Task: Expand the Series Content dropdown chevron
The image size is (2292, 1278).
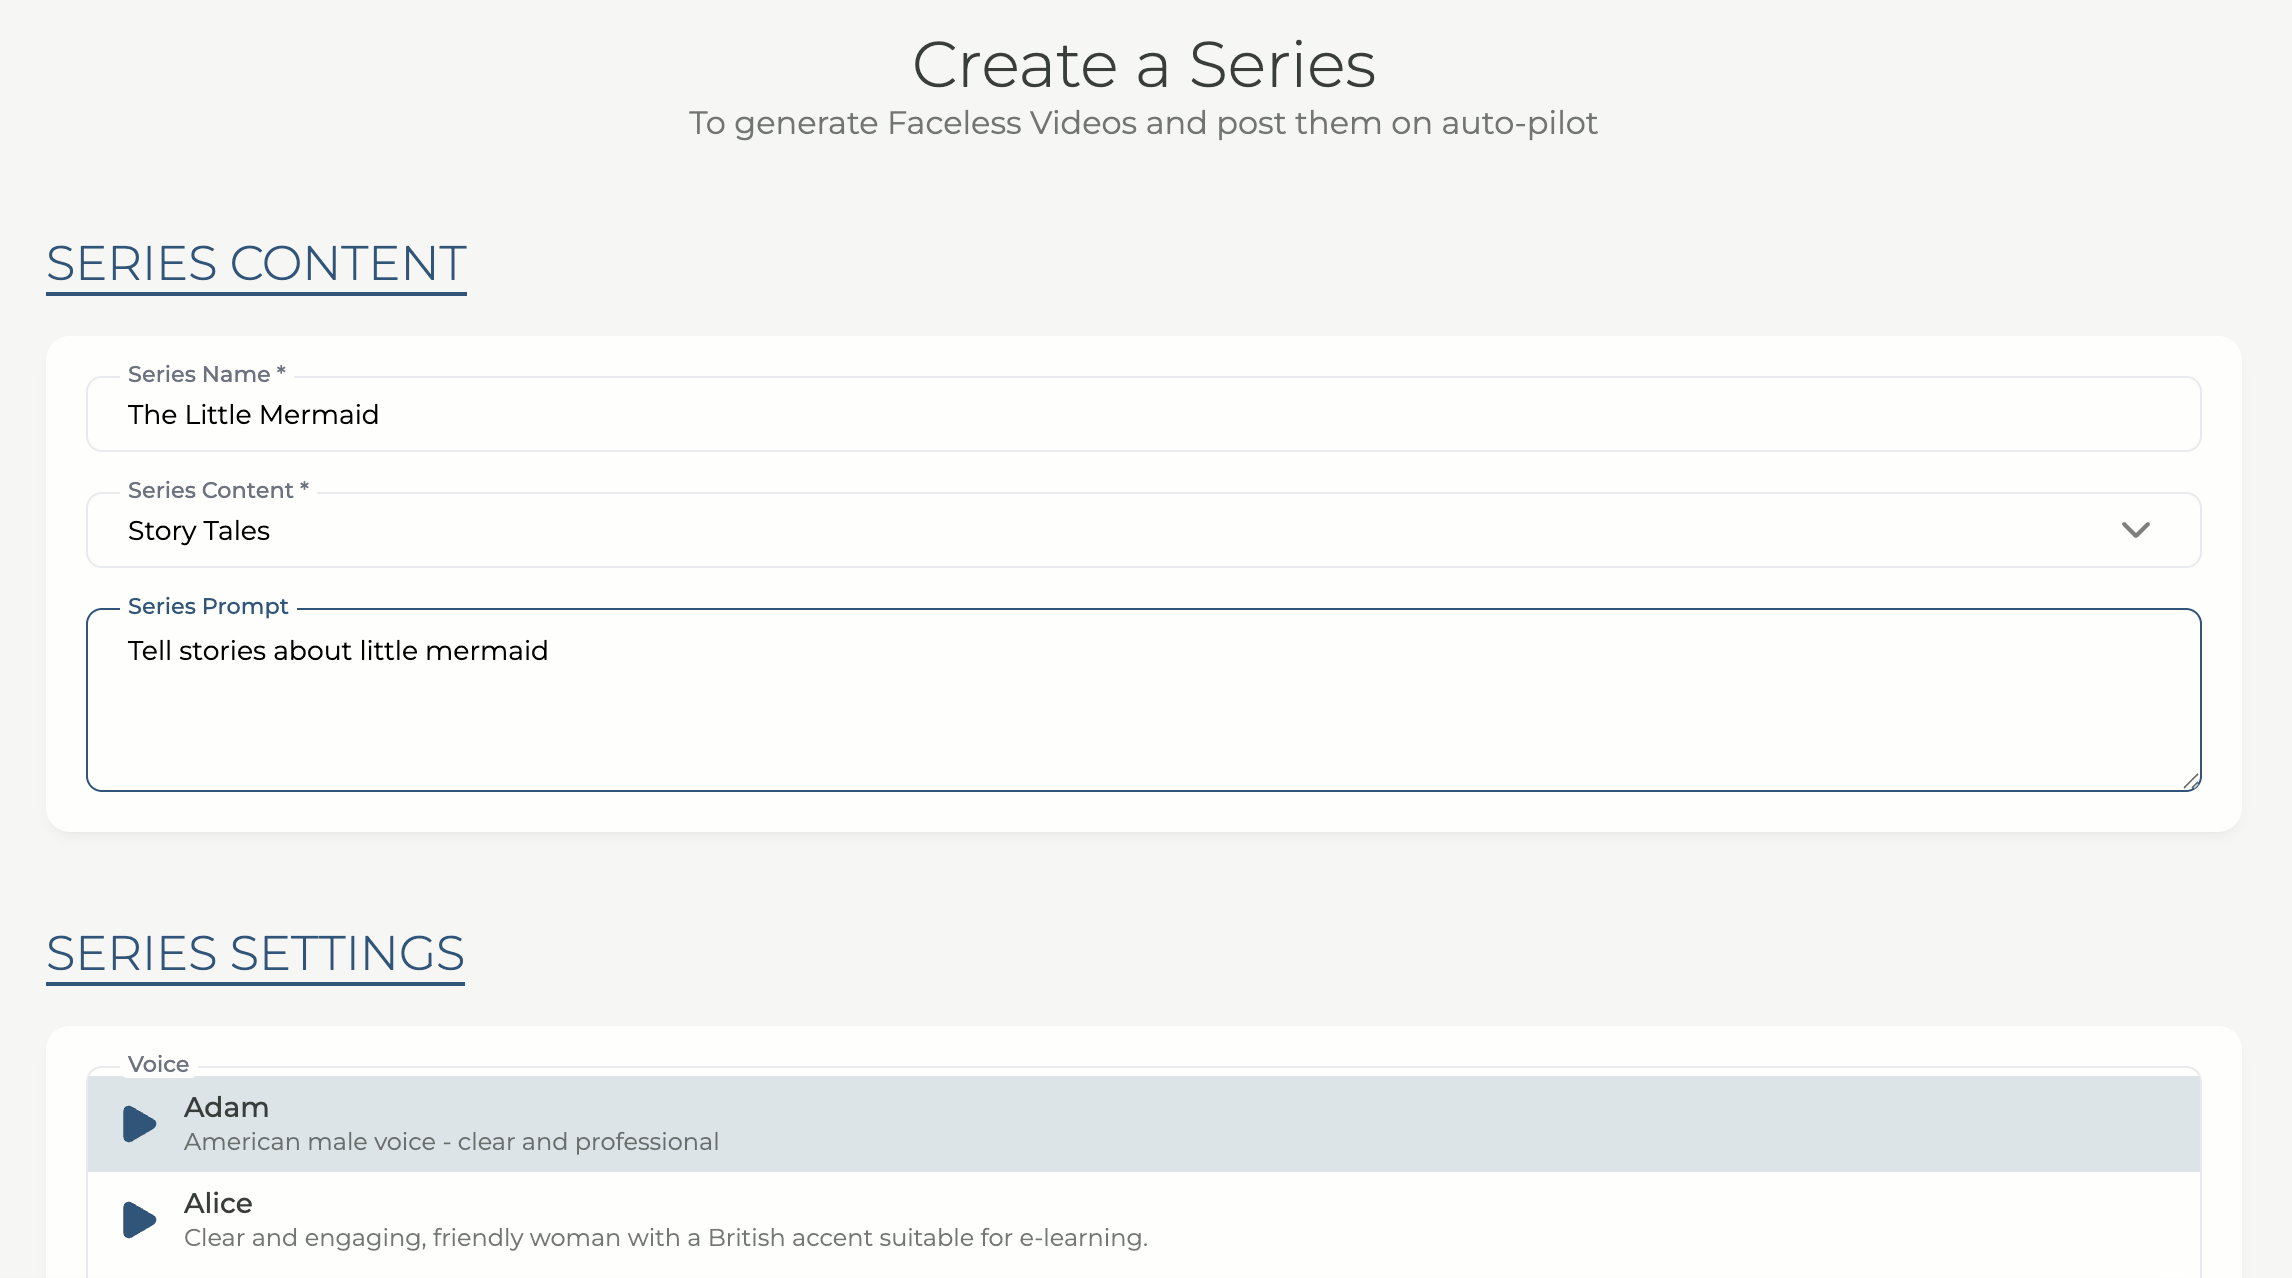Action: [2135, 530]
